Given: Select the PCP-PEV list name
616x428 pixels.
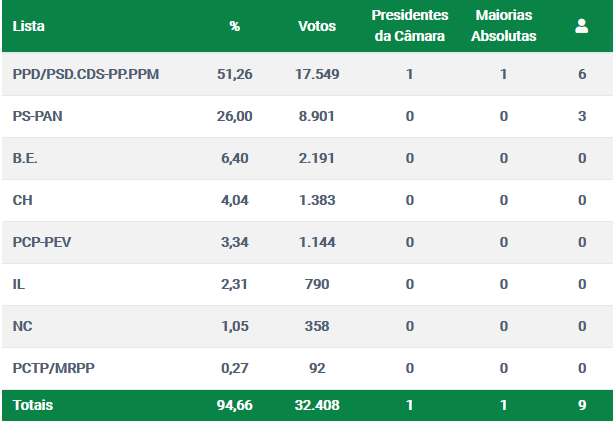Looking at the screenshot, I should [x=42, y=242].
